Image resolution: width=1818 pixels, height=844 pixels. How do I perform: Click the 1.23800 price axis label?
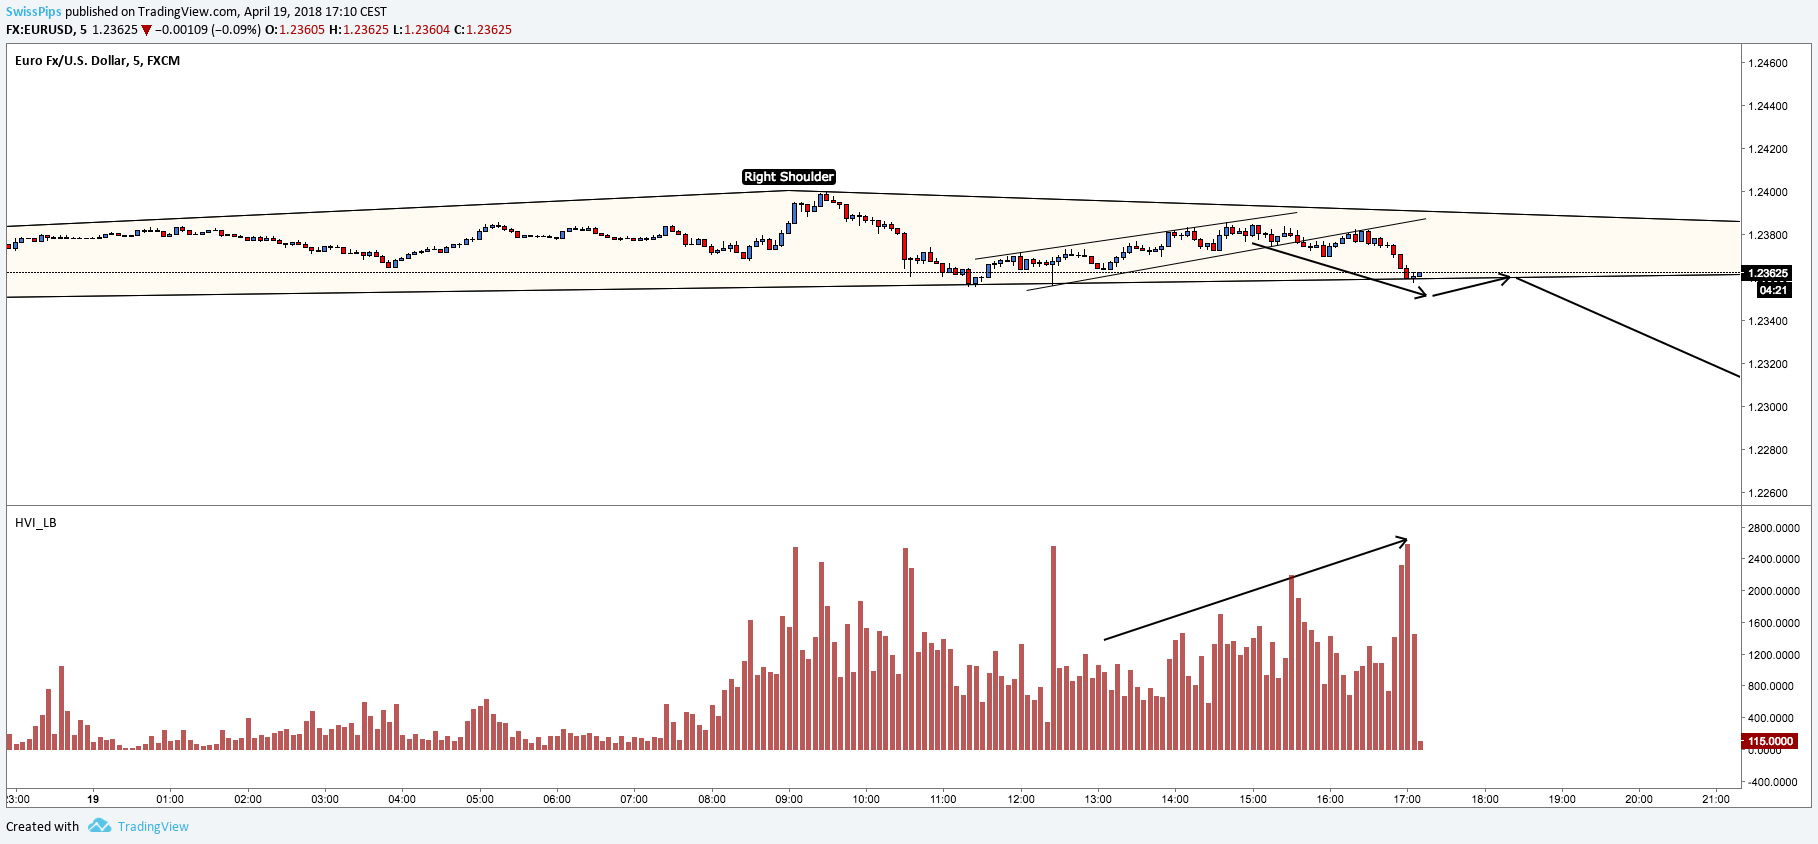tap(1767, 235)
